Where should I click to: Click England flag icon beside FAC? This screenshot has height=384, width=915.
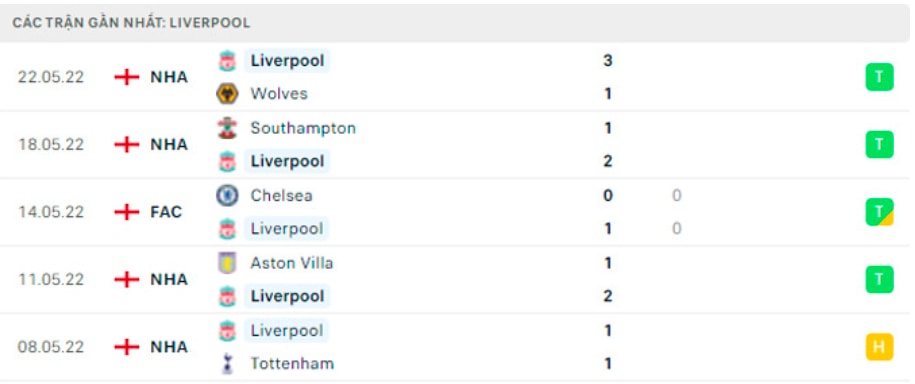[x=127, y=212]
